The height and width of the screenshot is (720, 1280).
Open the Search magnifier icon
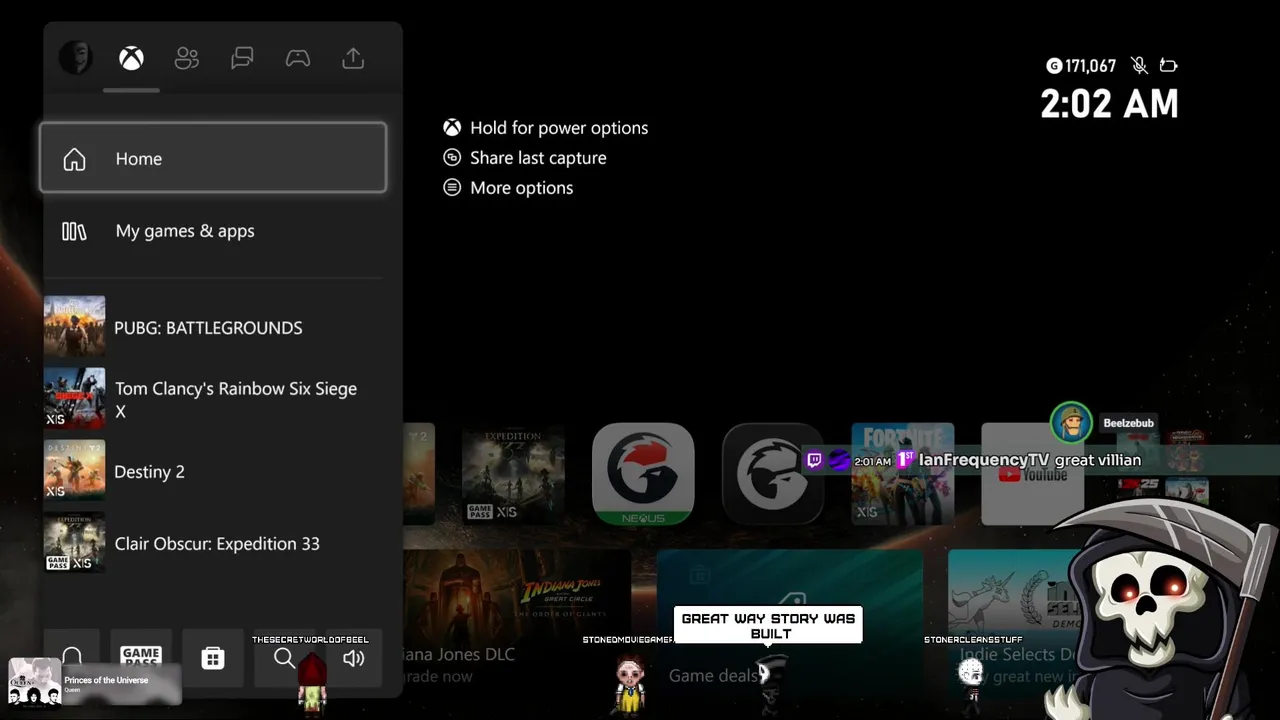[x=284, y=658]
